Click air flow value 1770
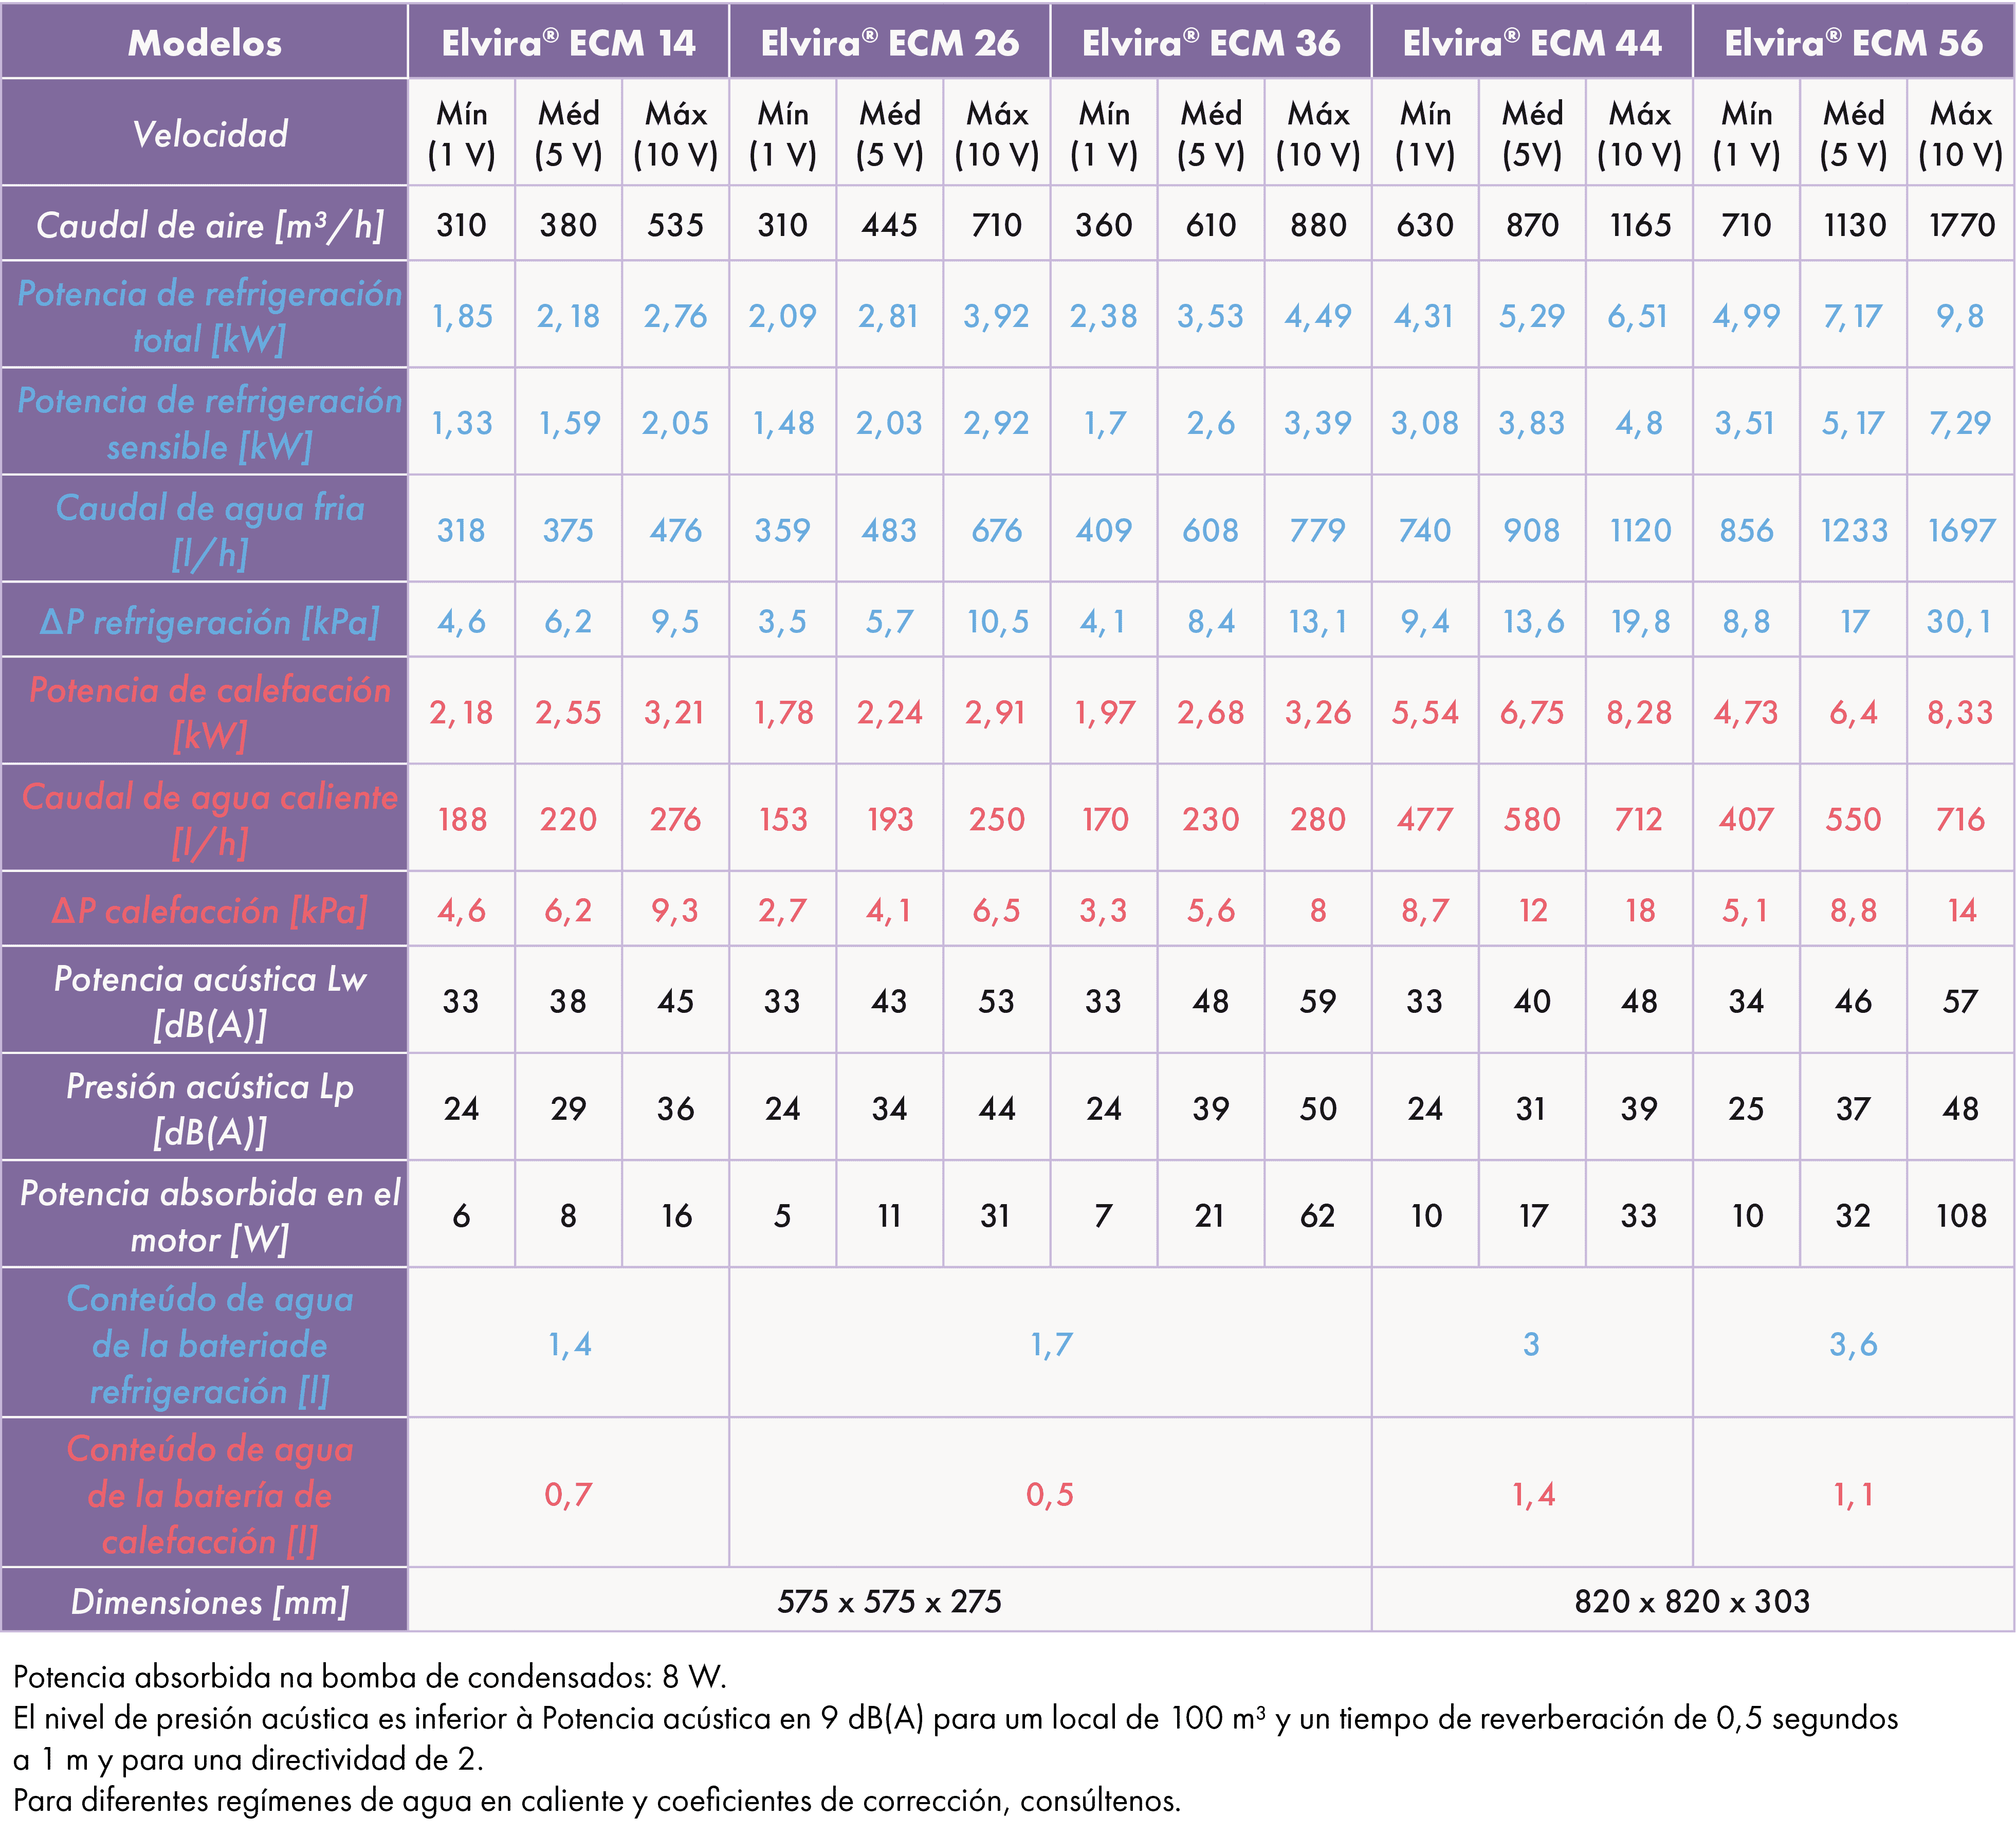The width and height of the screenshot is (2016, 1836). pos(1961,225)
